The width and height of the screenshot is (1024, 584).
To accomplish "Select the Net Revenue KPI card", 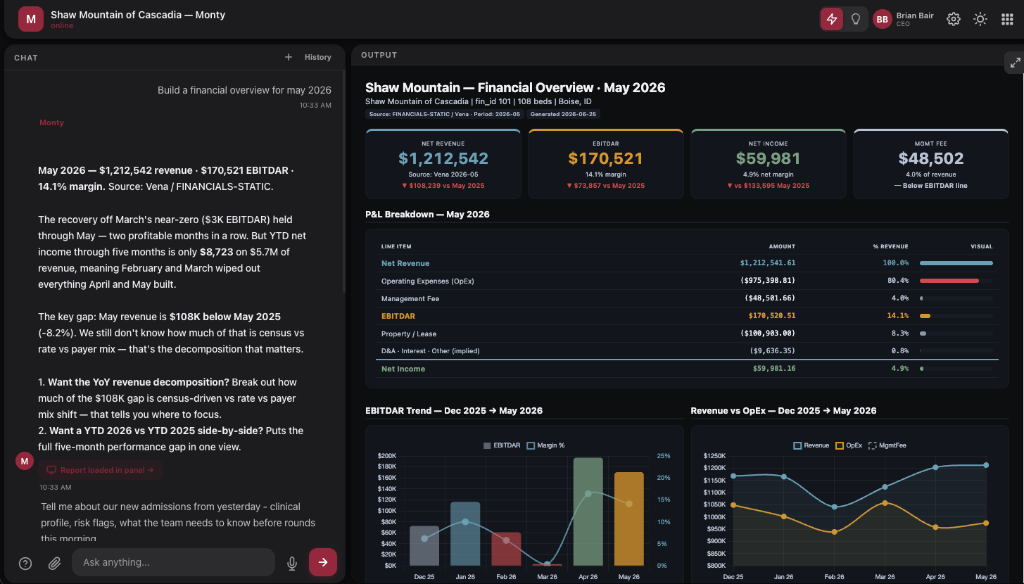I will 443,164.
